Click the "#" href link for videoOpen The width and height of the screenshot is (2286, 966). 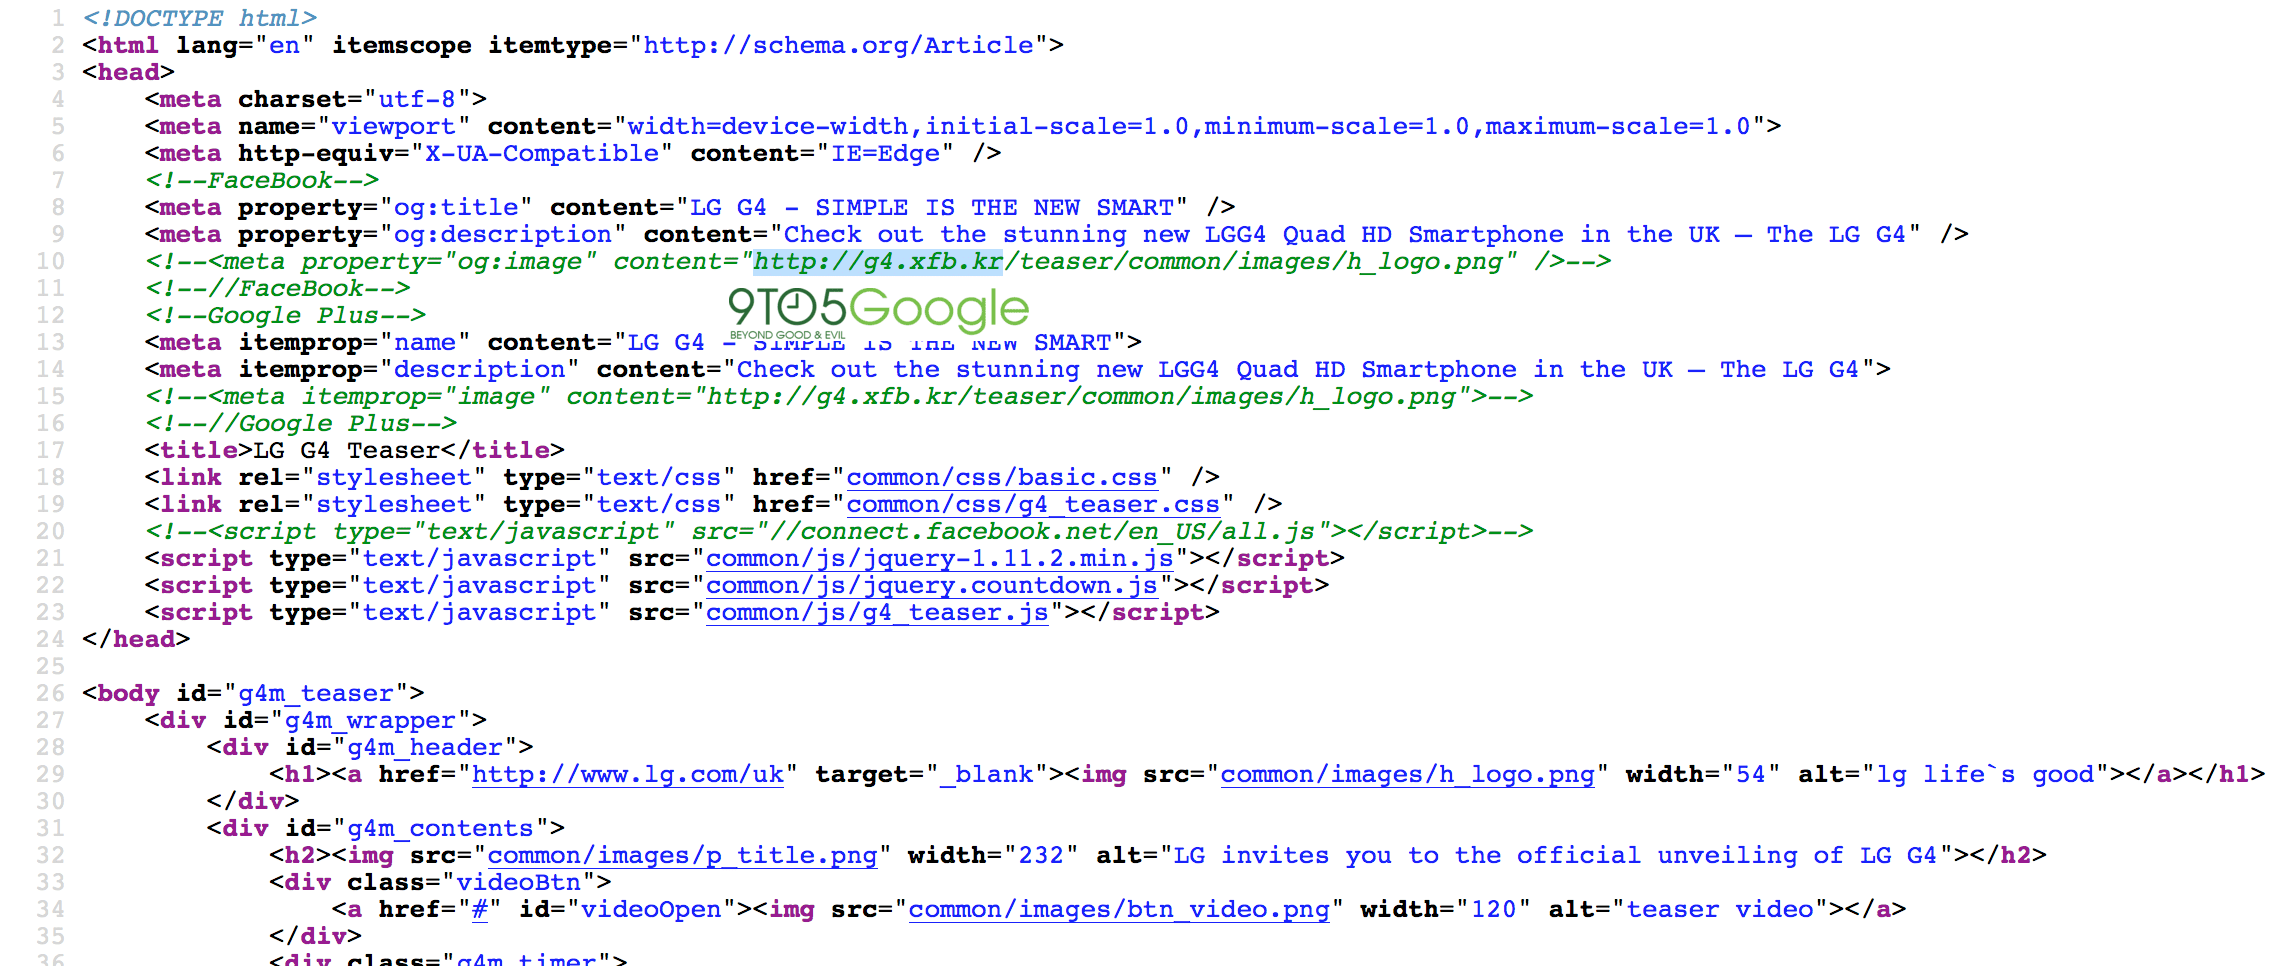coord(480,910)
